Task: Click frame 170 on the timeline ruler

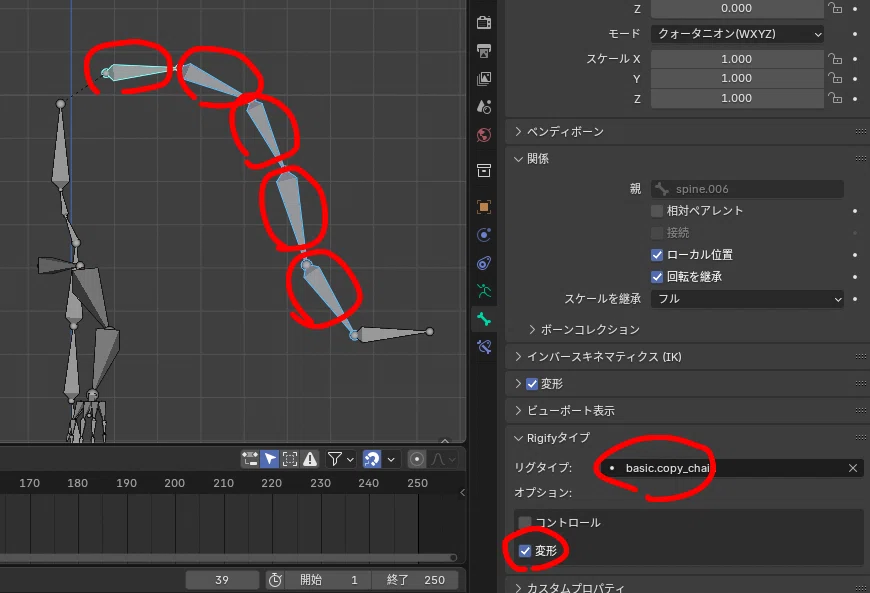Action: pyautogui.click(x=29, y=483)
